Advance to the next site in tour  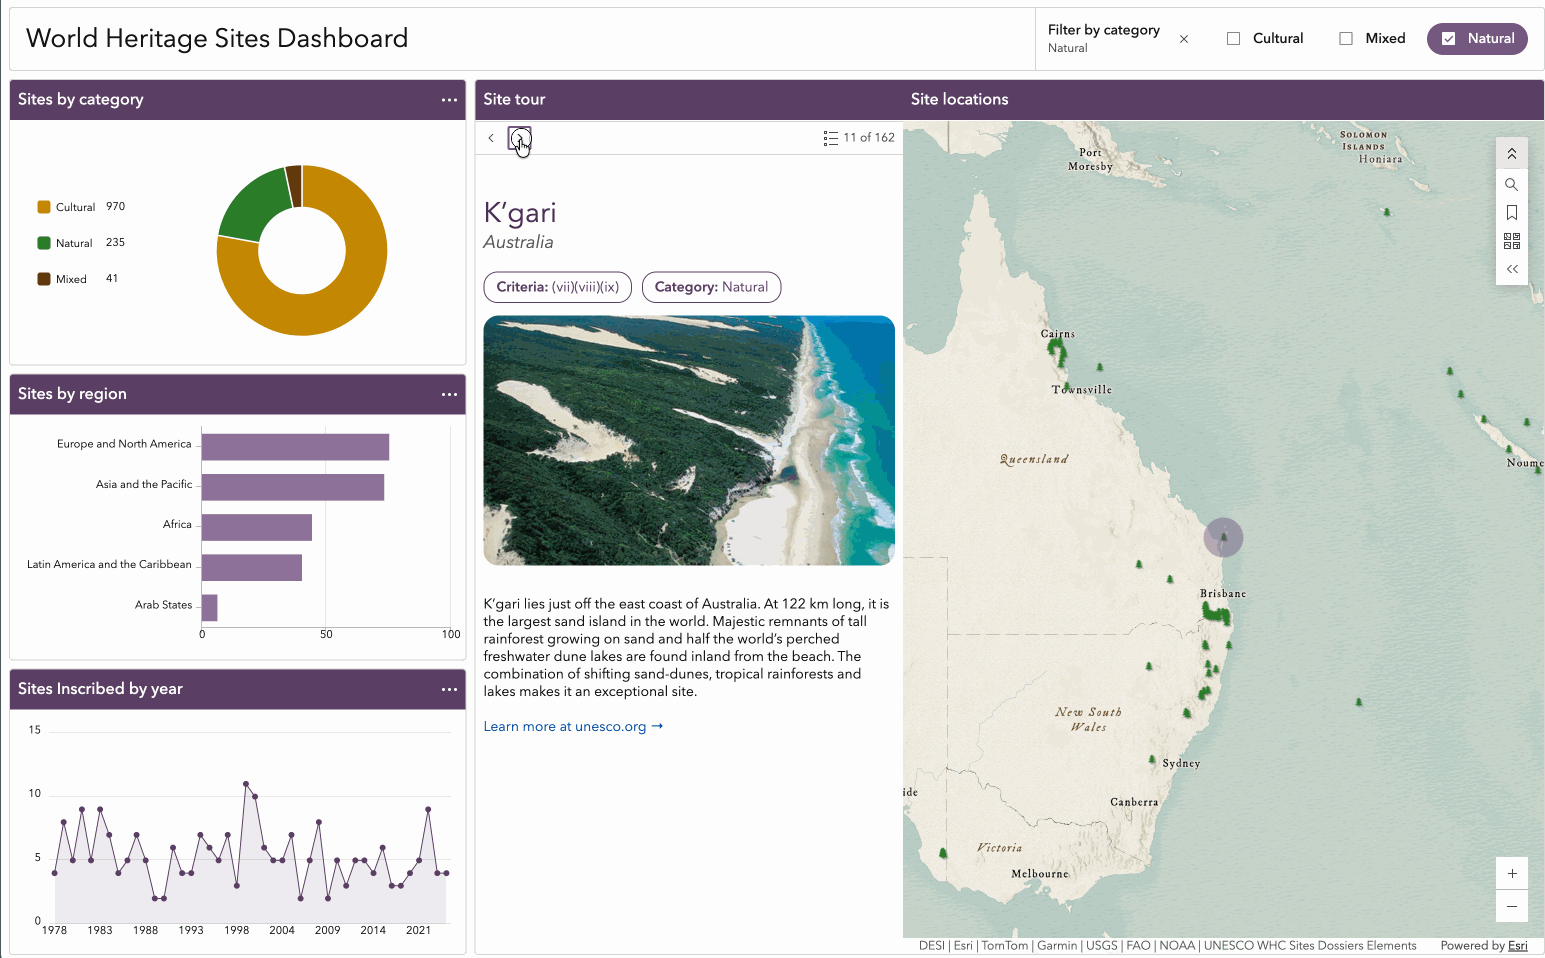pyautogui.click(x=519, y=138)
